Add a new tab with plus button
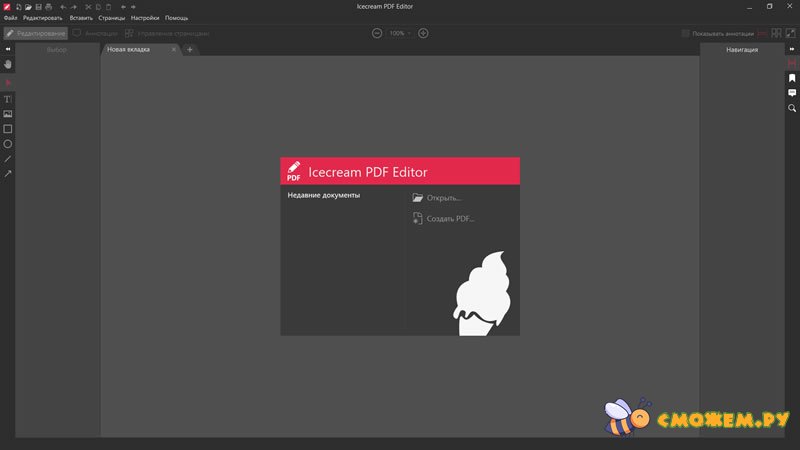 click(189, 49)
